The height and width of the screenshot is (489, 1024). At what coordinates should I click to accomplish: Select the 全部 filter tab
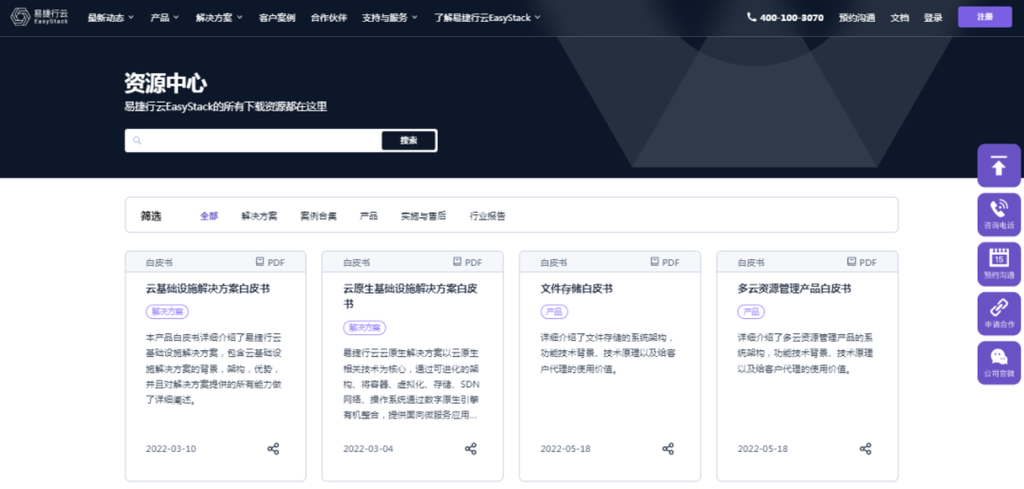pos(209,216)
